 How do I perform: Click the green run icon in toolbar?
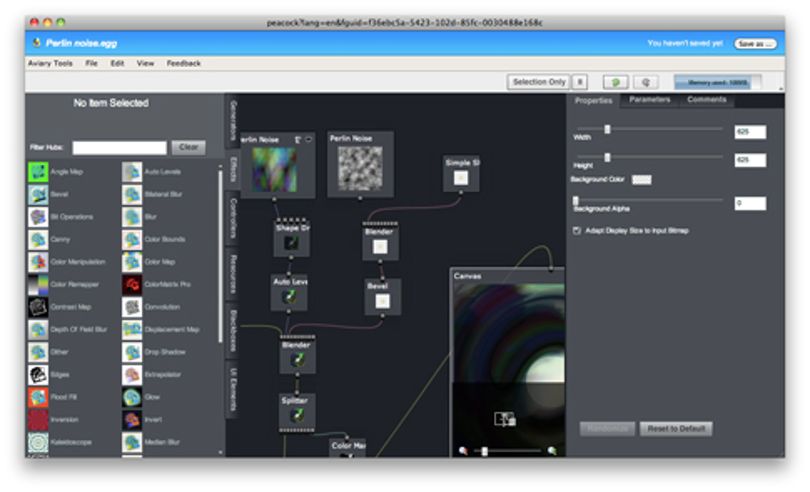[x=615, y=82]
